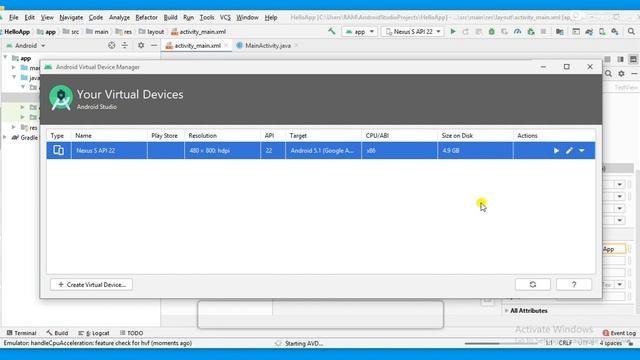Refresh the virtual device list
The width and height of the screenshot is (640, 360).
(533, 284)
